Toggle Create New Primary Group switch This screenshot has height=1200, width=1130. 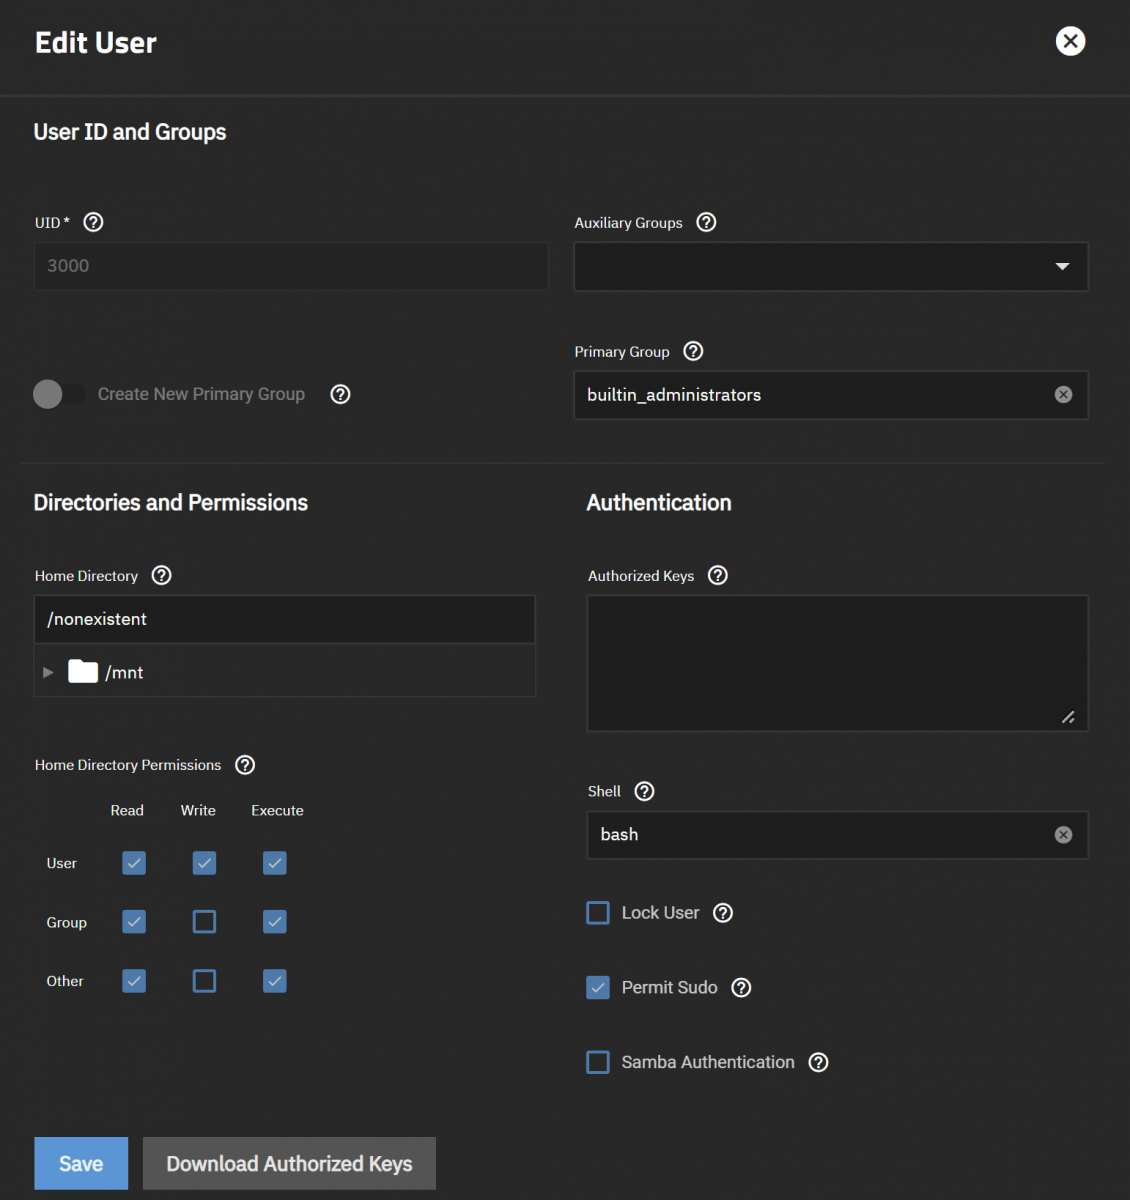(59, 394)
